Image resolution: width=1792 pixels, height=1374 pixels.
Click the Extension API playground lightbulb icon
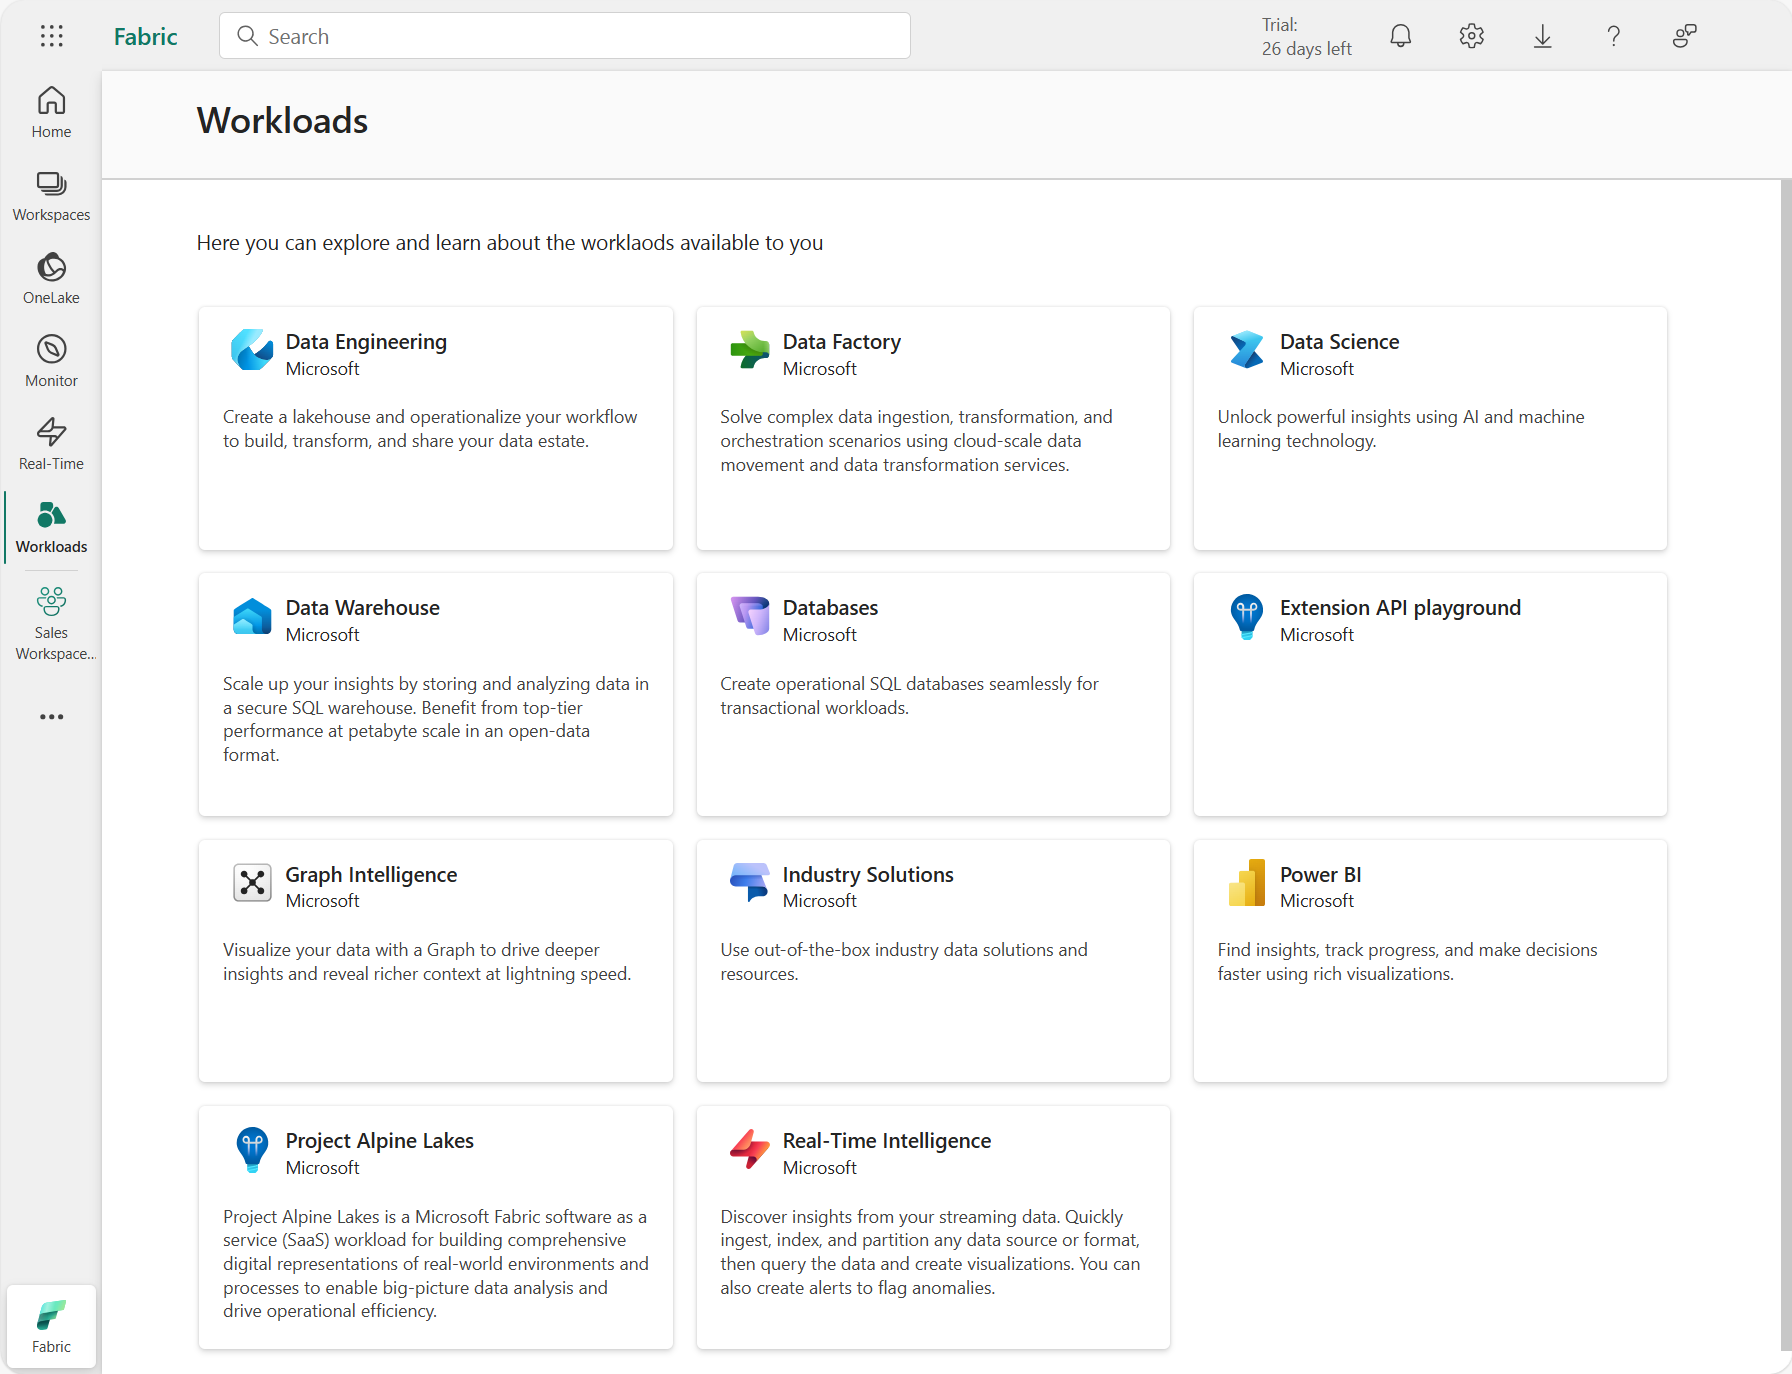point(1247,617)
